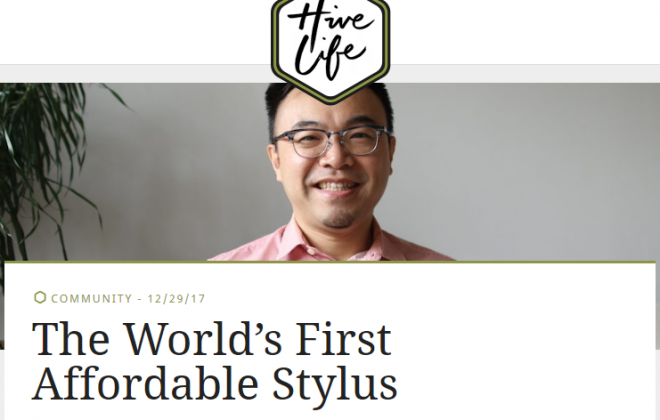Image resolution: width=660 pixels, height=420 pixels.
Task: Click the word "Hive" in the logo
Action: coord(330,19)
